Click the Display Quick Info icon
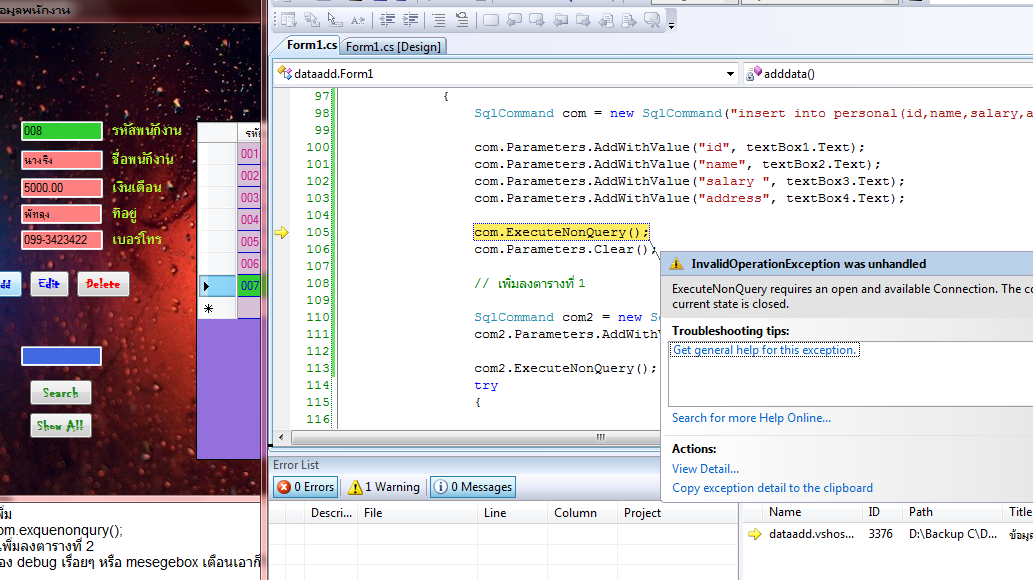This screenshot has width=1033, height=580. [x=335, y=20]
